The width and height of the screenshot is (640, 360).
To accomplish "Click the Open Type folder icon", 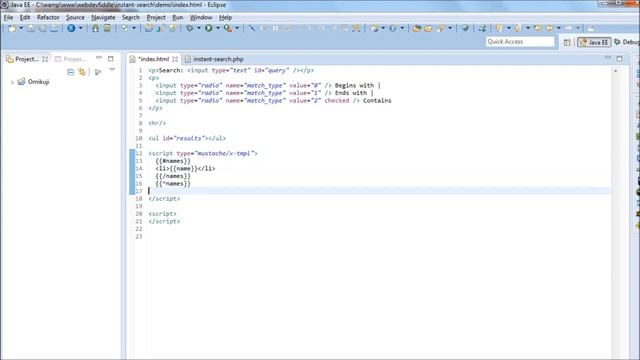I will (417, 28).
